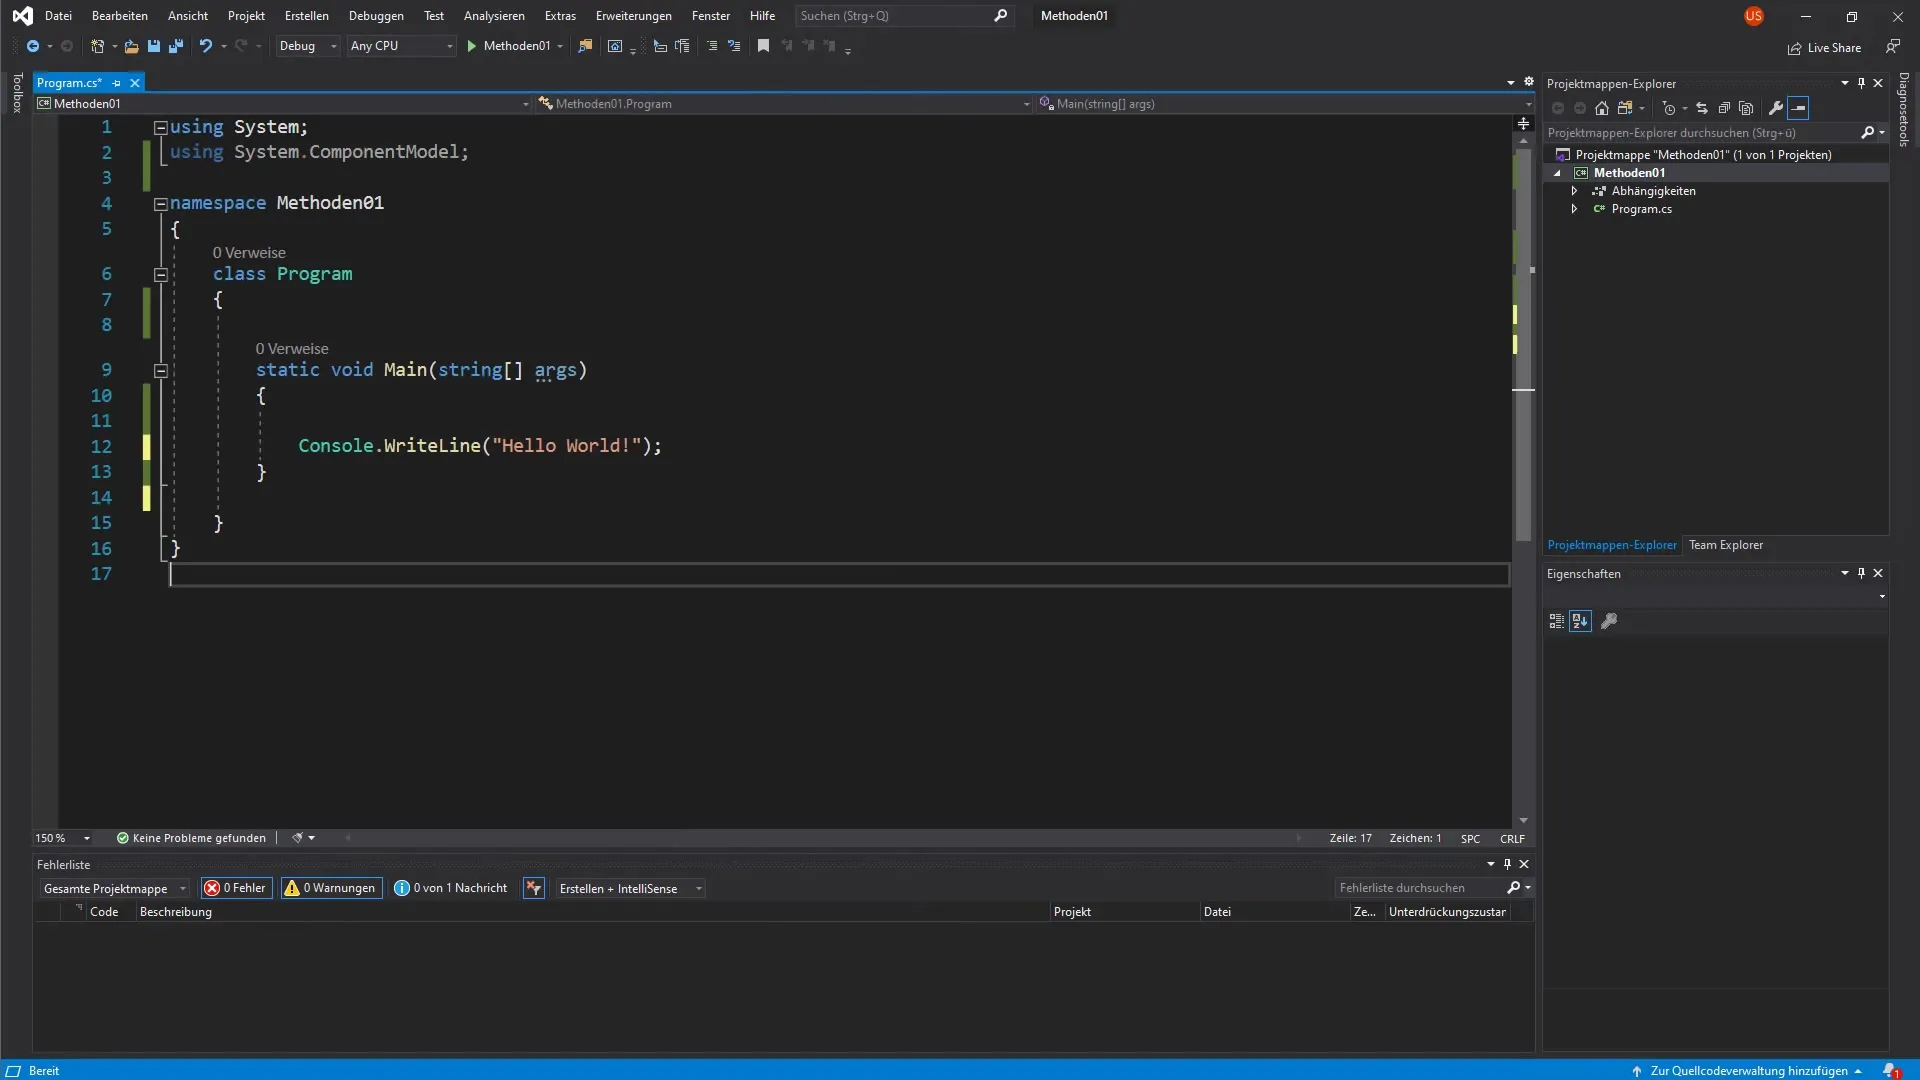Save the current file with the diskette icon

153,46
